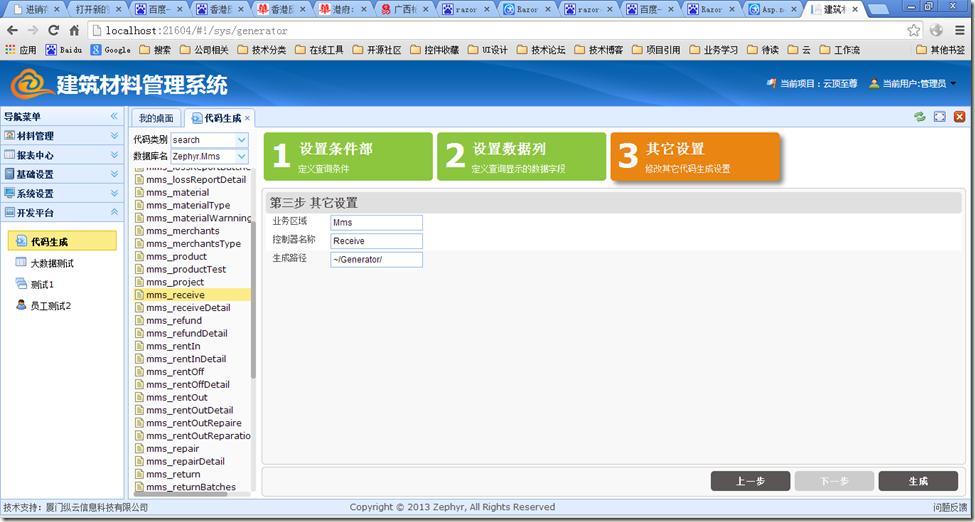Open the 数据库名 Zephyr.Mms dropdown
The width and height of the screenshot is (975, 522).
[242, 156]
